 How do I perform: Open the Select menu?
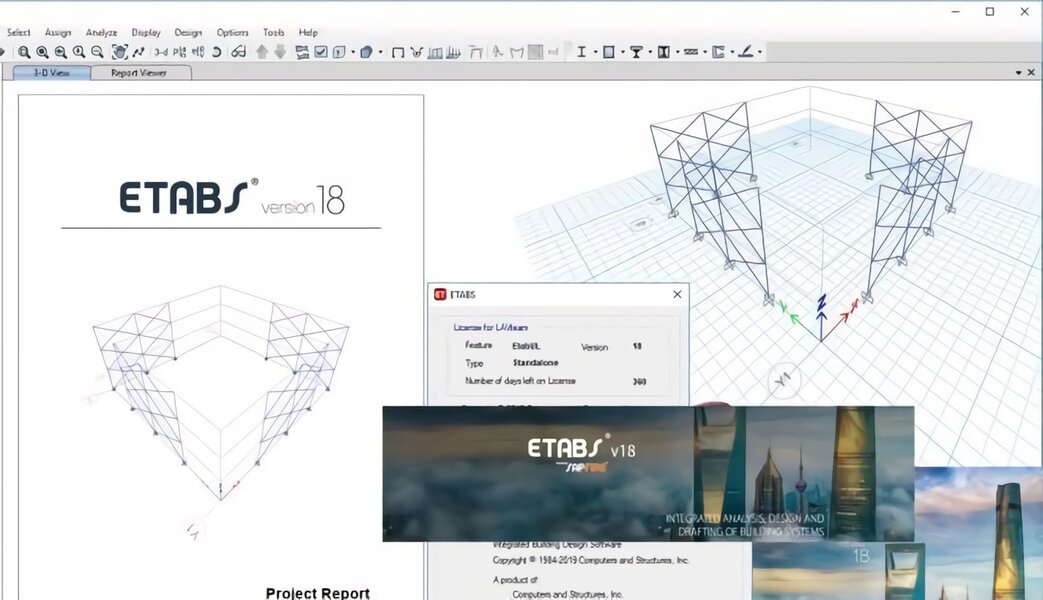19,32
